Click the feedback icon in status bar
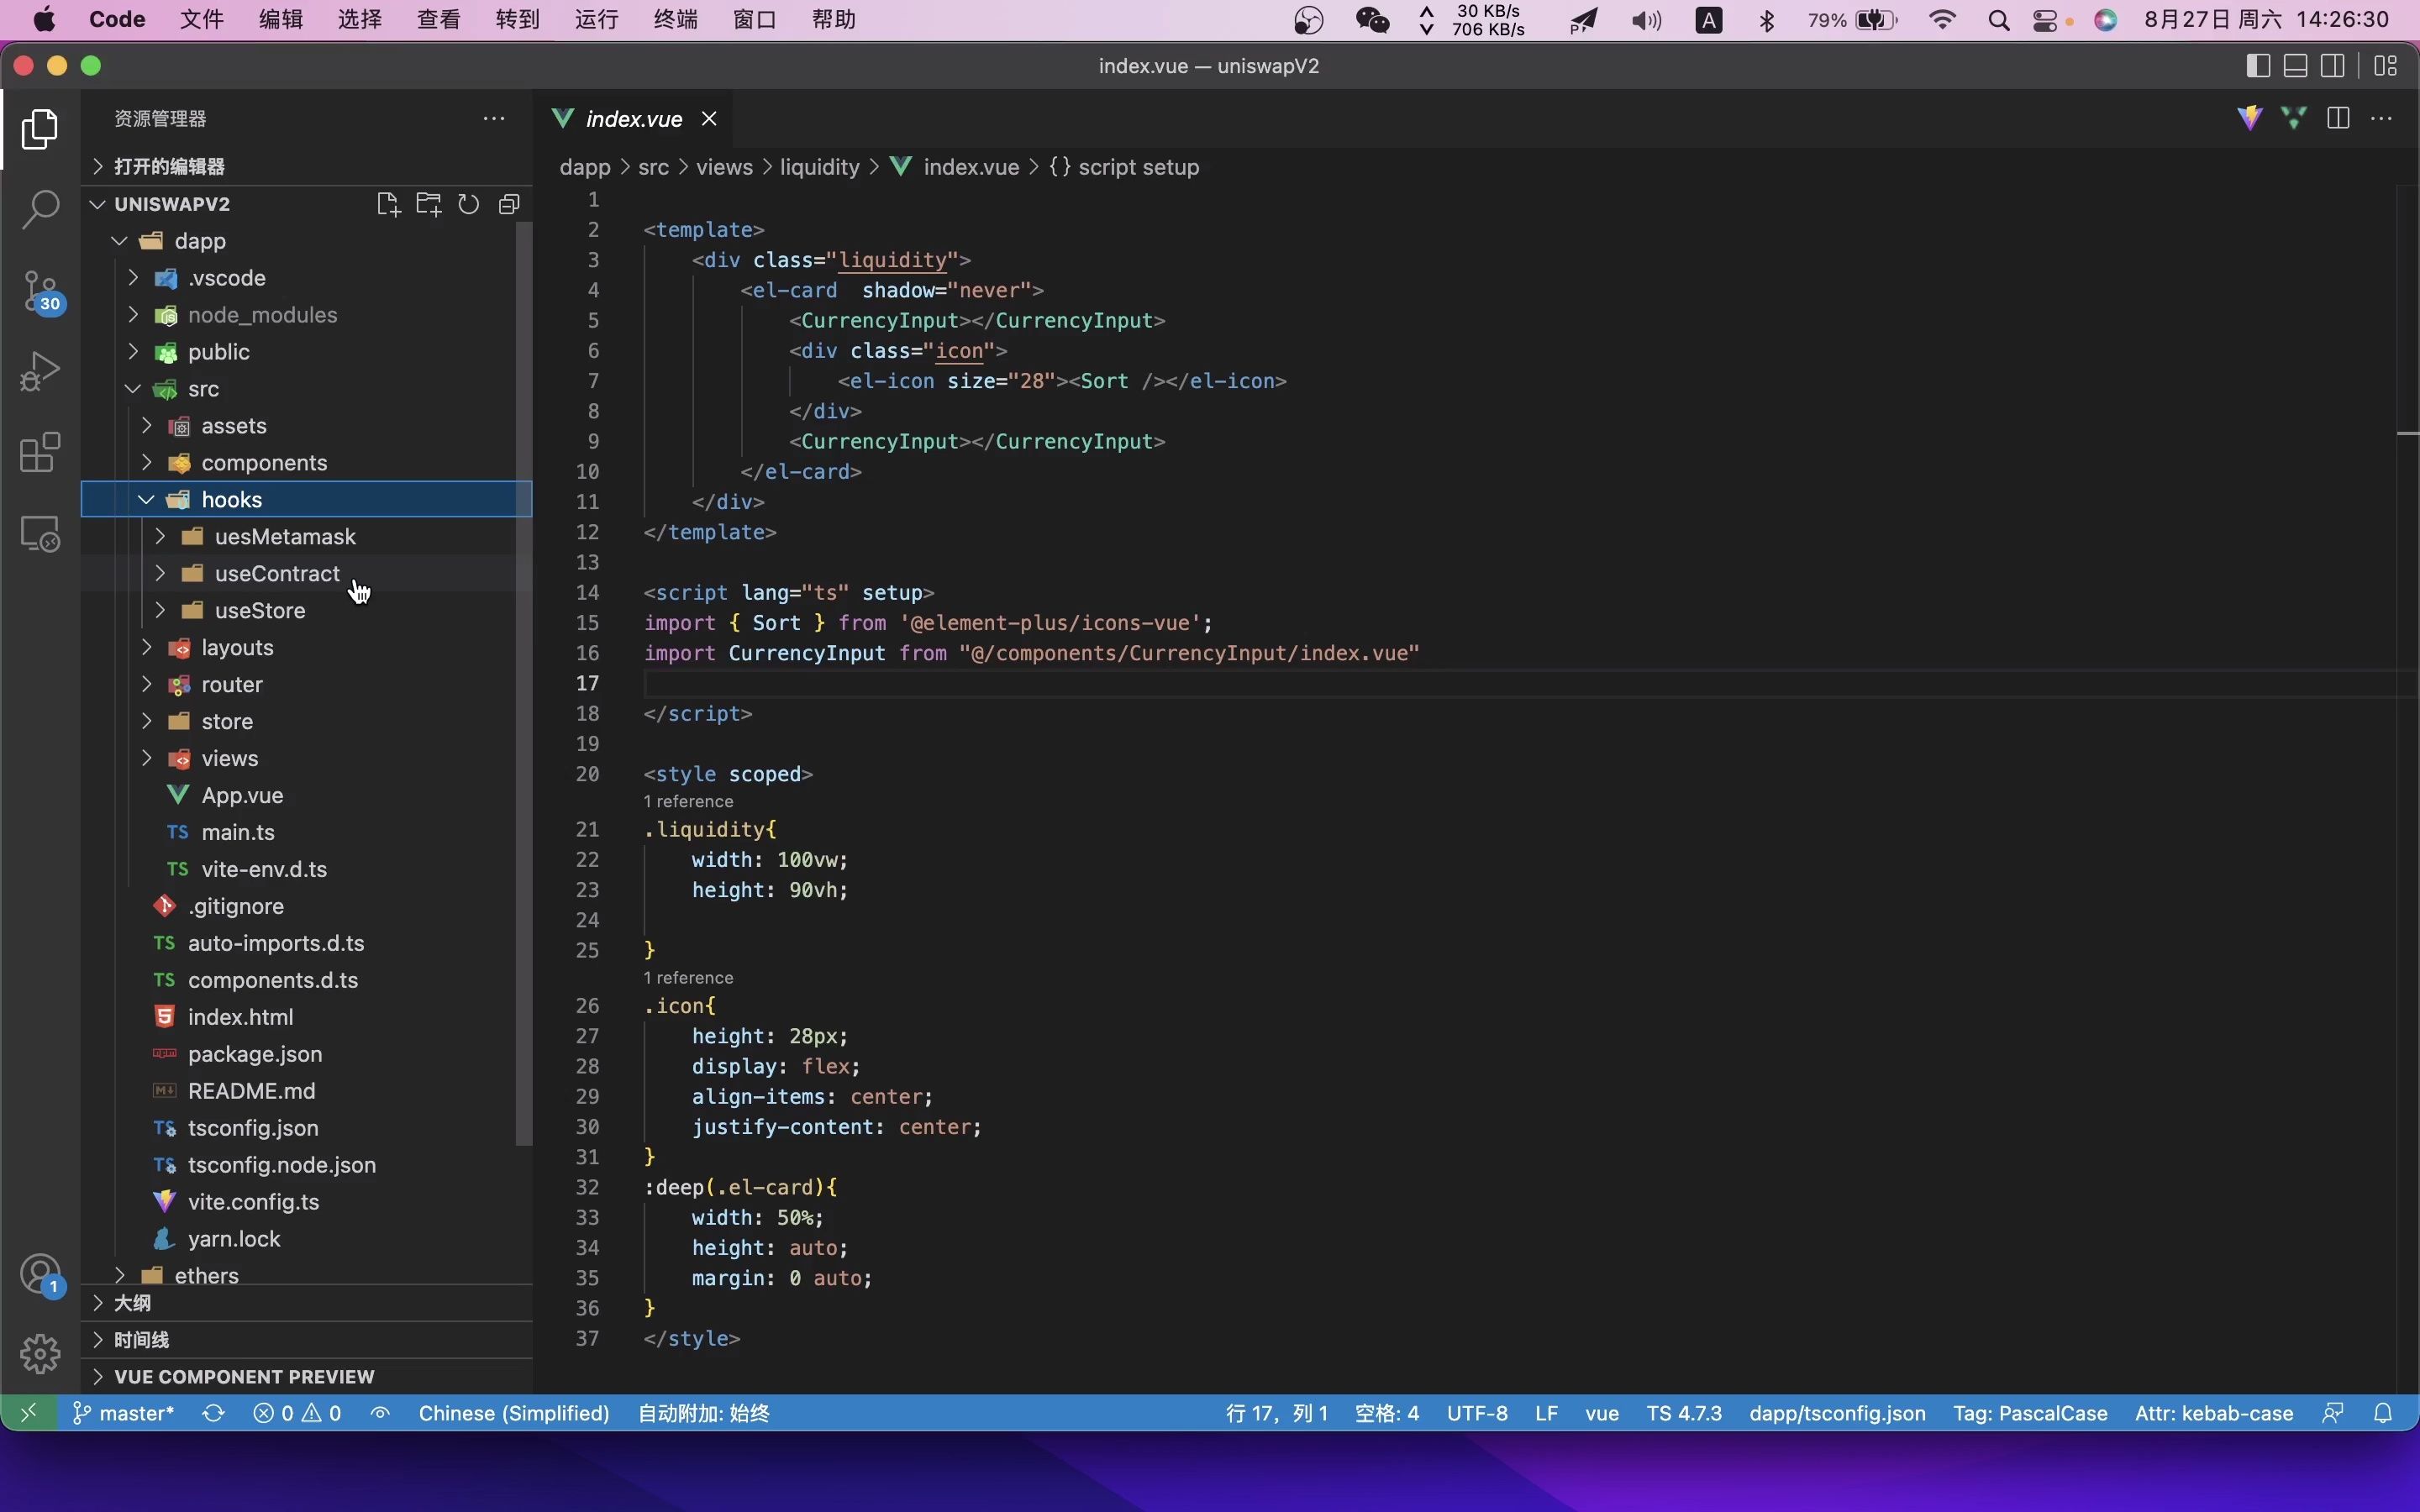 click(x=2333, y=1413)
